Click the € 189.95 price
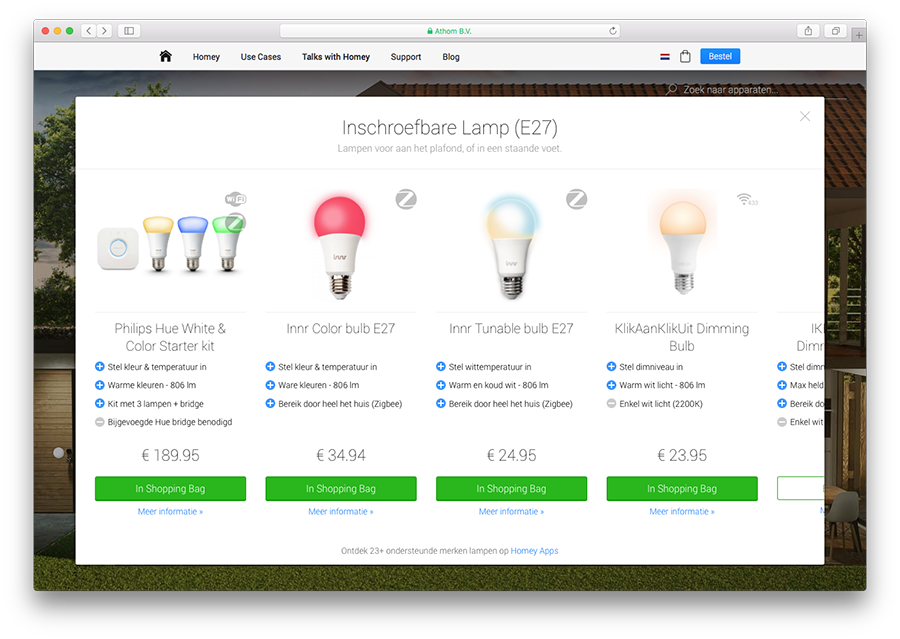The image size is (900, 639). (170, 455)
